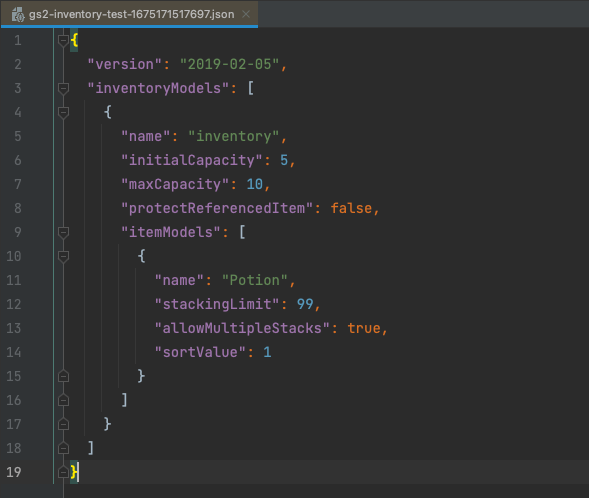Click the fold end marker on line 19
The height and width of the screenshot is (498, 589).
(x=63, y=472)
